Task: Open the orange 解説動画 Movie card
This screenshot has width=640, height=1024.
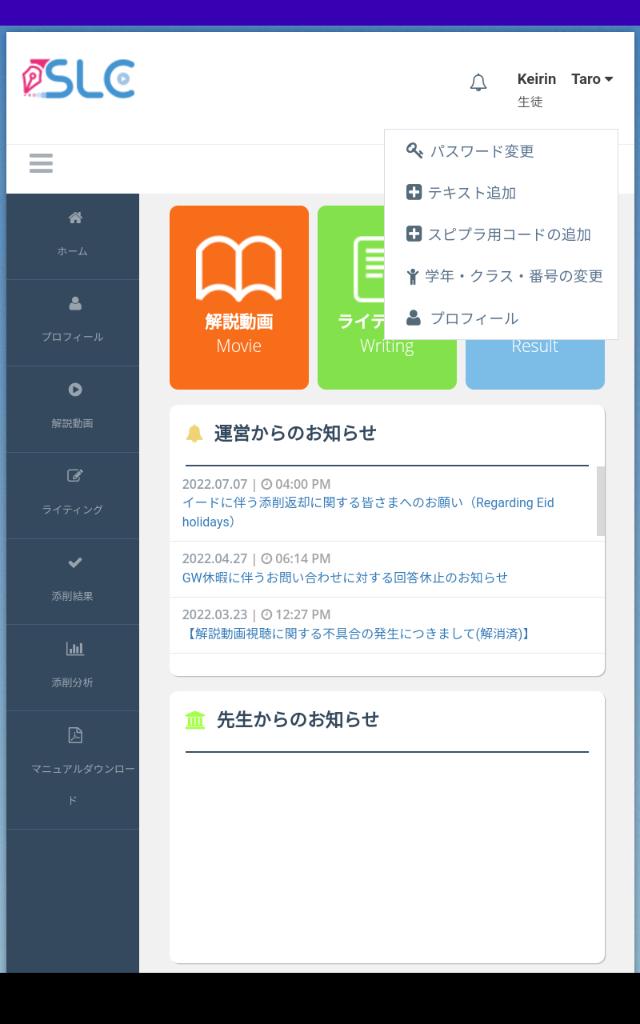Action: (x=239, y=298)
